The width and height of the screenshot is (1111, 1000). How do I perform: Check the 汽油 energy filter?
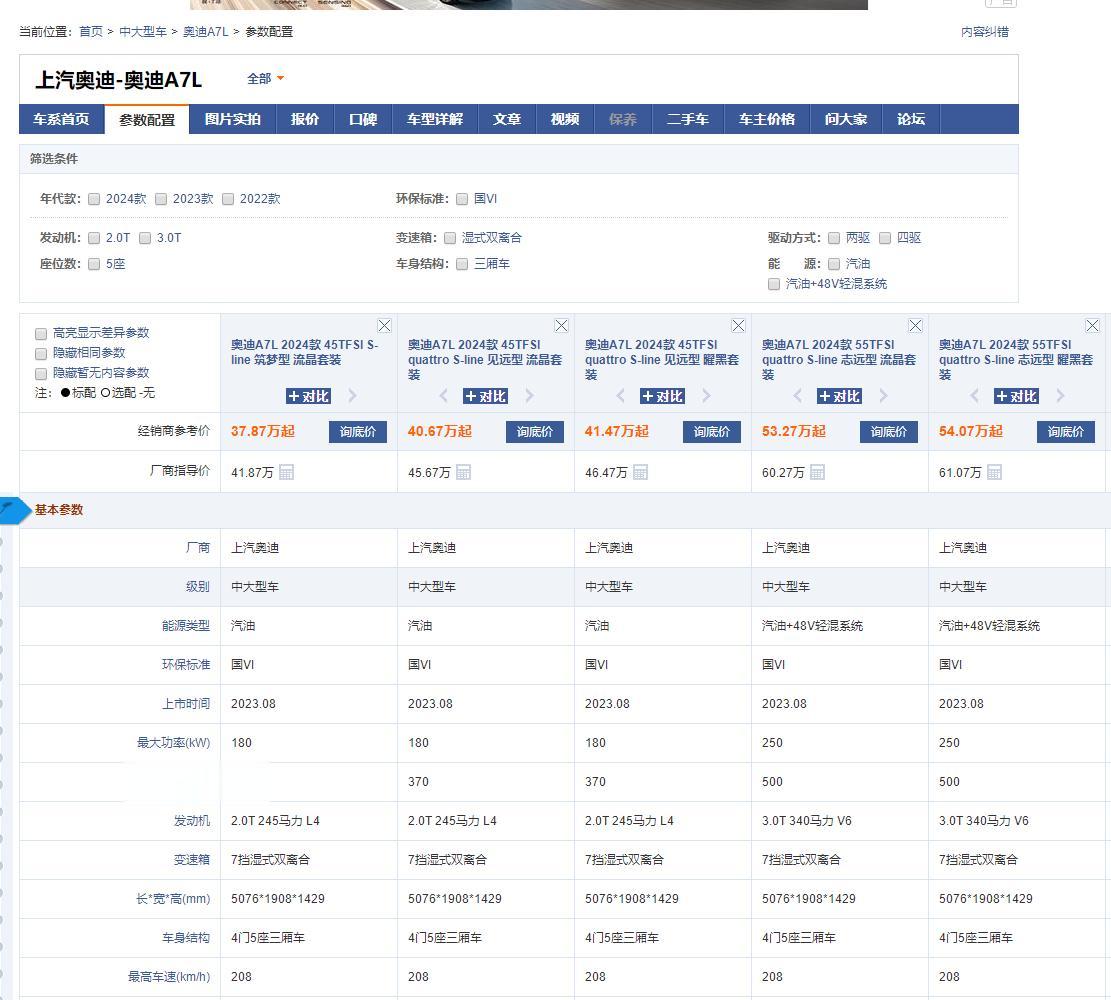click(834, 264)
